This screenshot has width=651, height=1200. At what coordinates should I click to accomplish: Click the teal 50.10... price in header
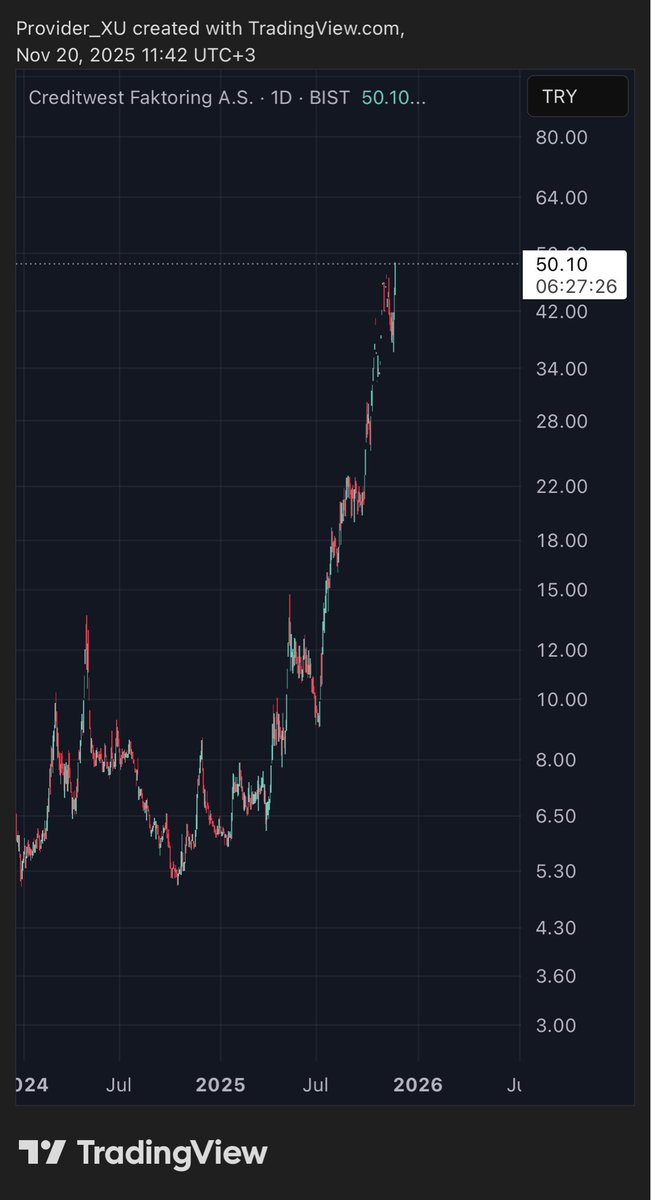394,98
